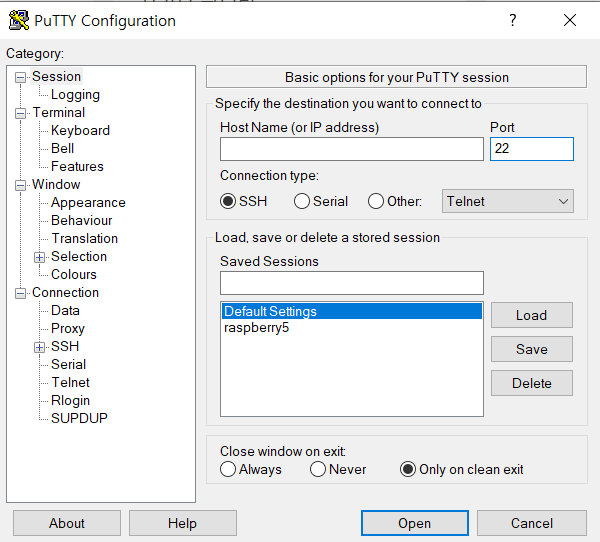Click the About button
600x542 pixels.
67,523
